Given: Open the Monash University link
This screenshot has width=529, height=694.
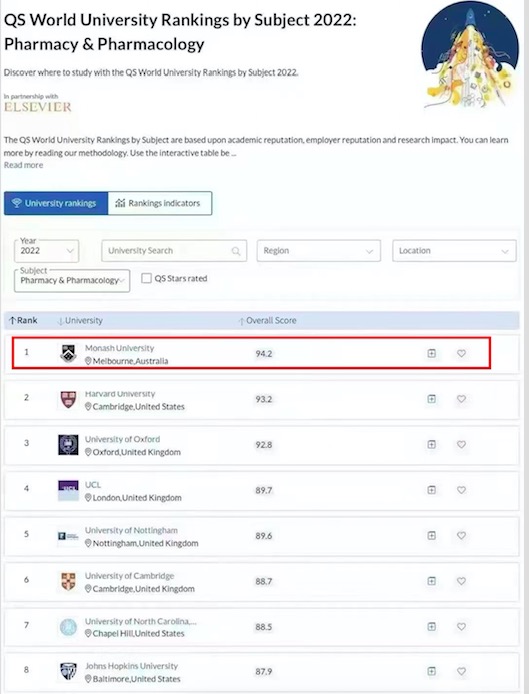Looking at the screenshot, I should tap(120, 348).
